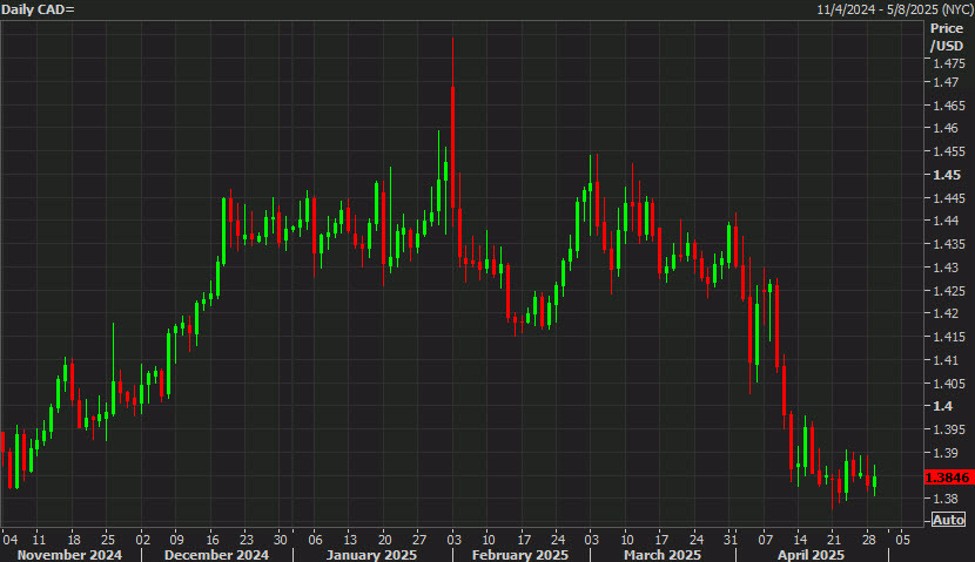This screenshot has width=975, height=562.
Task: Click the 1.45 price level on axis
Action: 946,175
